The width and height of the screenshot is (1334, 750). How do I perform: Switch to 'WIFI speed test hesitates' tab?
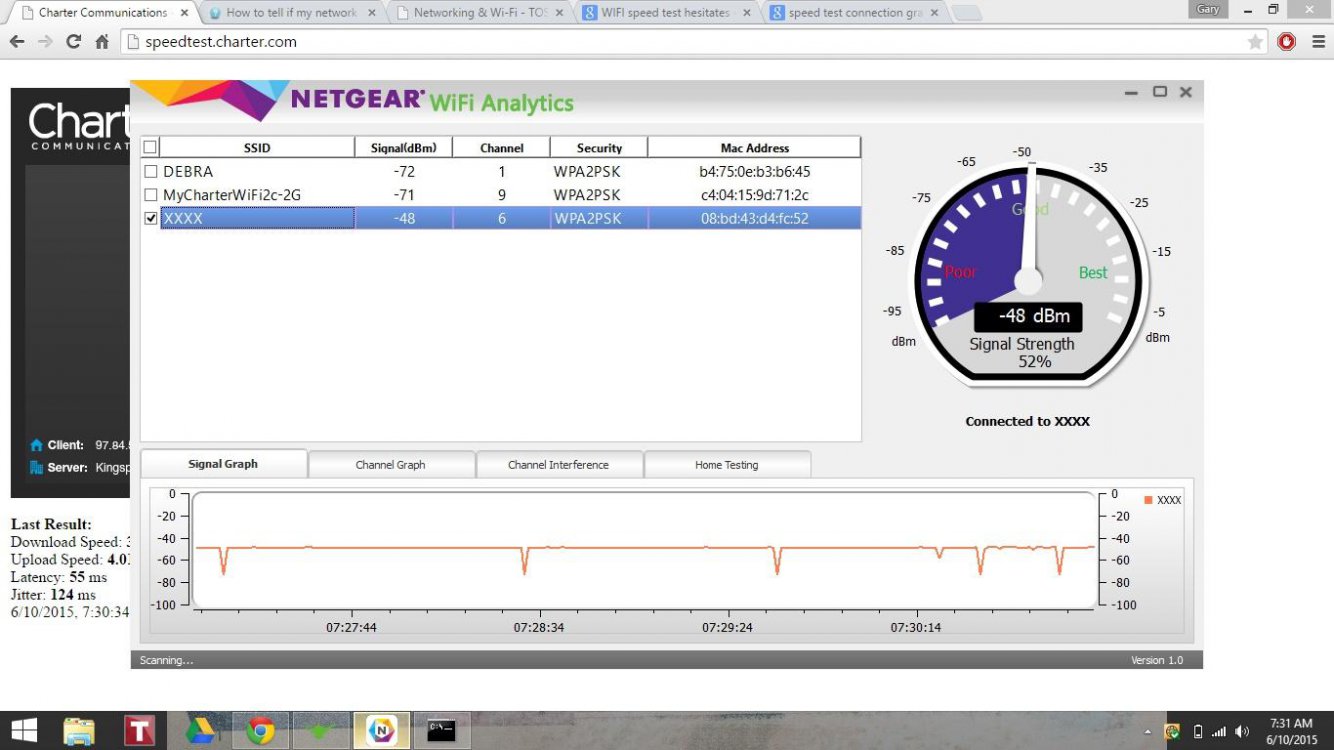point(667,13)
